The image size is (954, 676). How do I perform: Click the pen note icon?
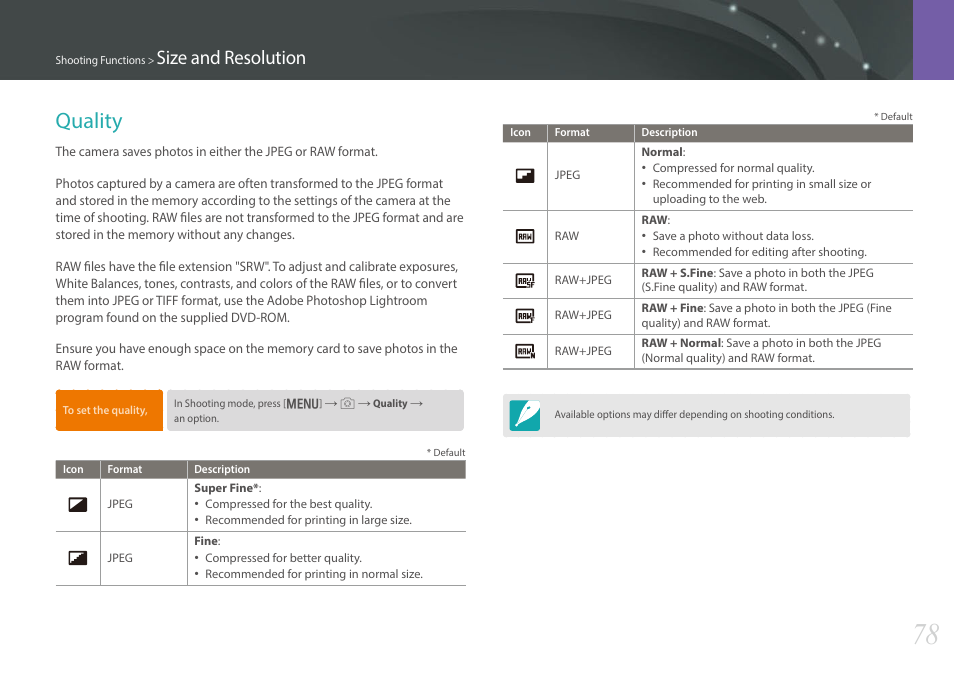tap(524, 416)
